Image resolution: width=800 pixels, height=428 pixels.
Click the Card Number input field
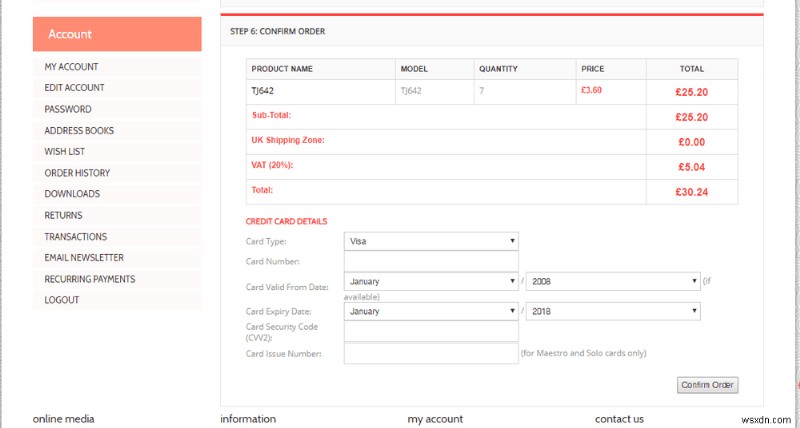(x=431, y=261)
